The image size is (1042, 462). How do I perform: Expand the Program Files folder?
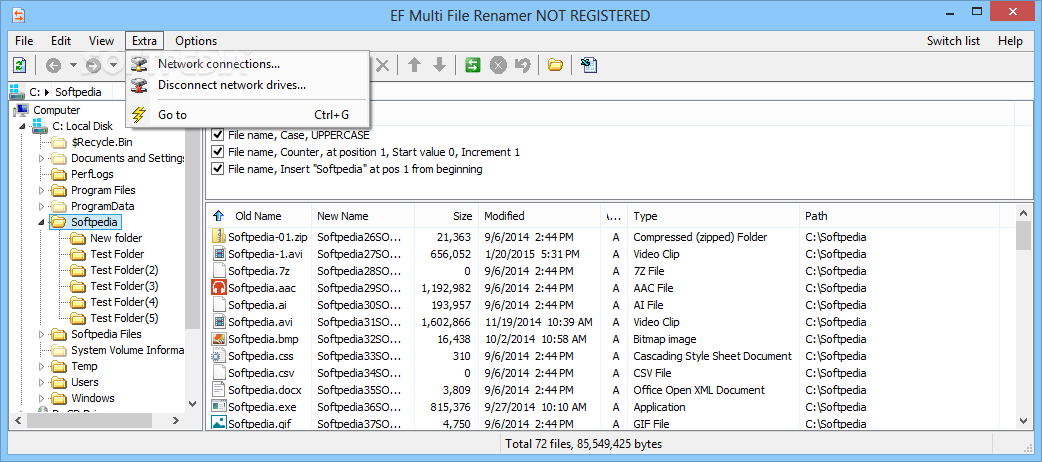[41, 190]
